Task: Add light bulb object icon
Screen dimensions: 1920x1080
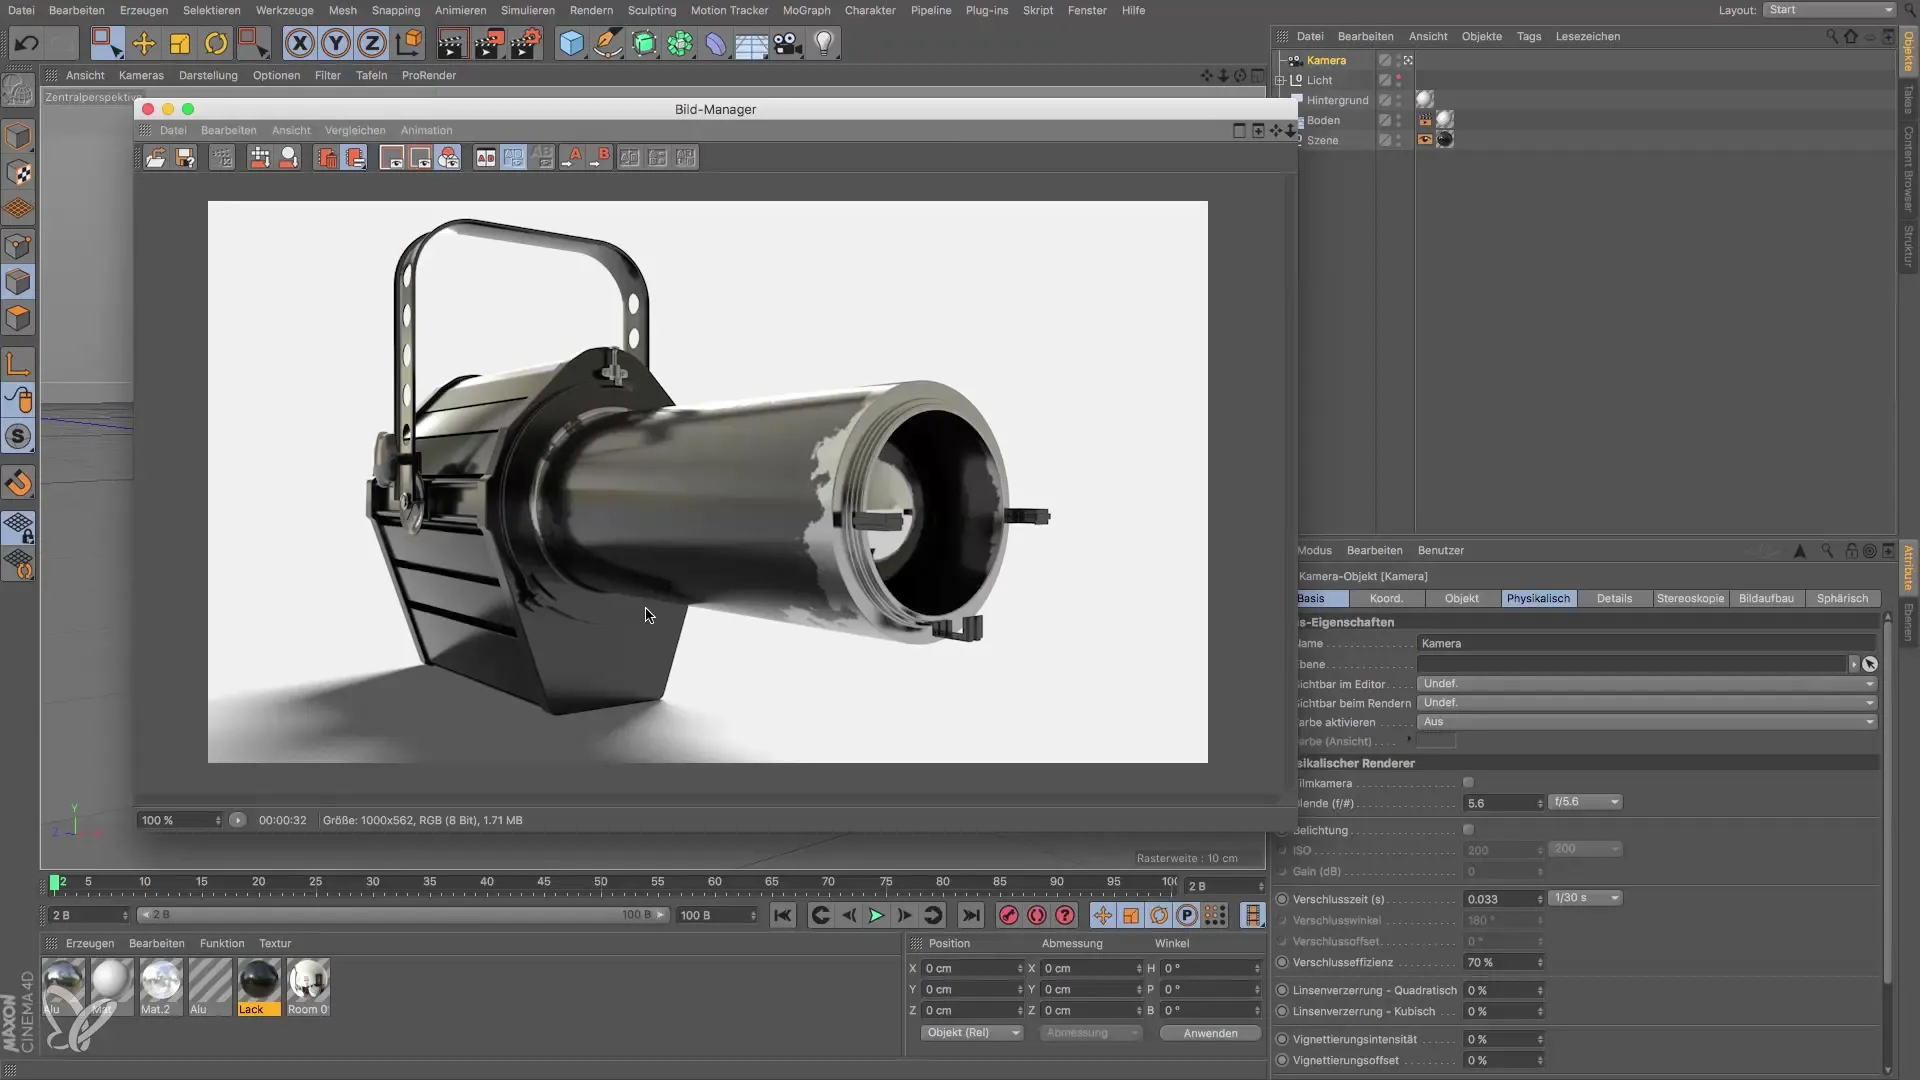Action: [x=824, y=43]
